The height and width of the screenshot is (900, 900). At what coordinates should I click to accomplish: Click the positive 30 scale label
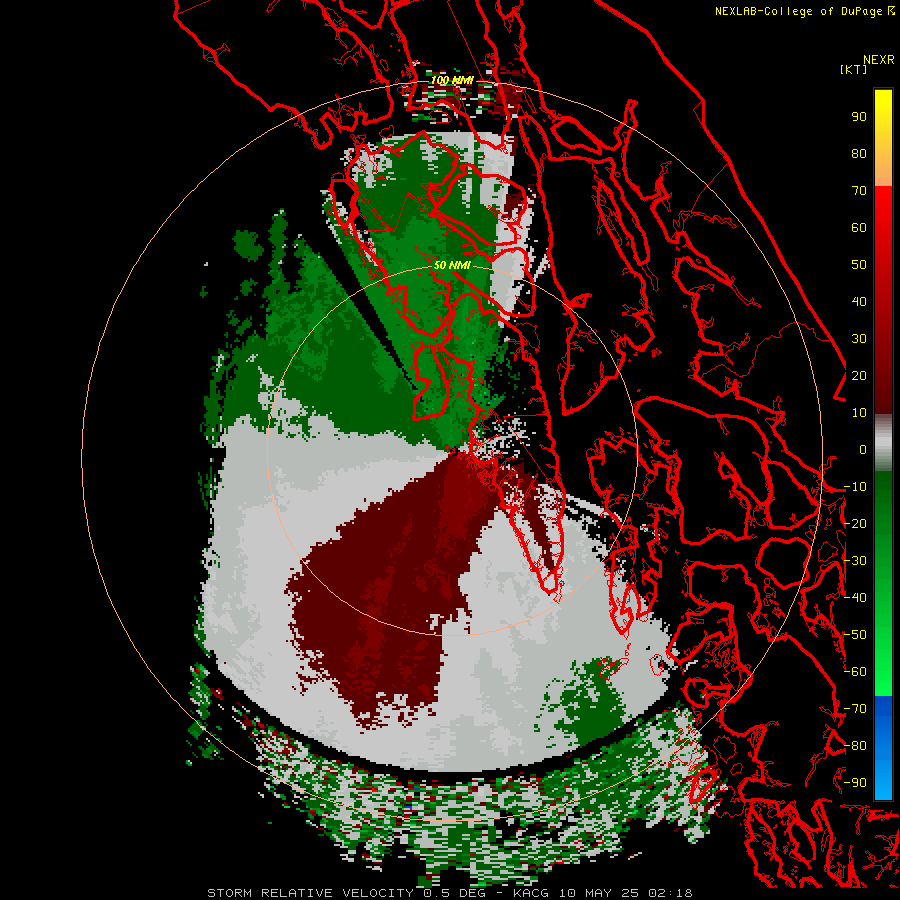click(x=859, y=339)
